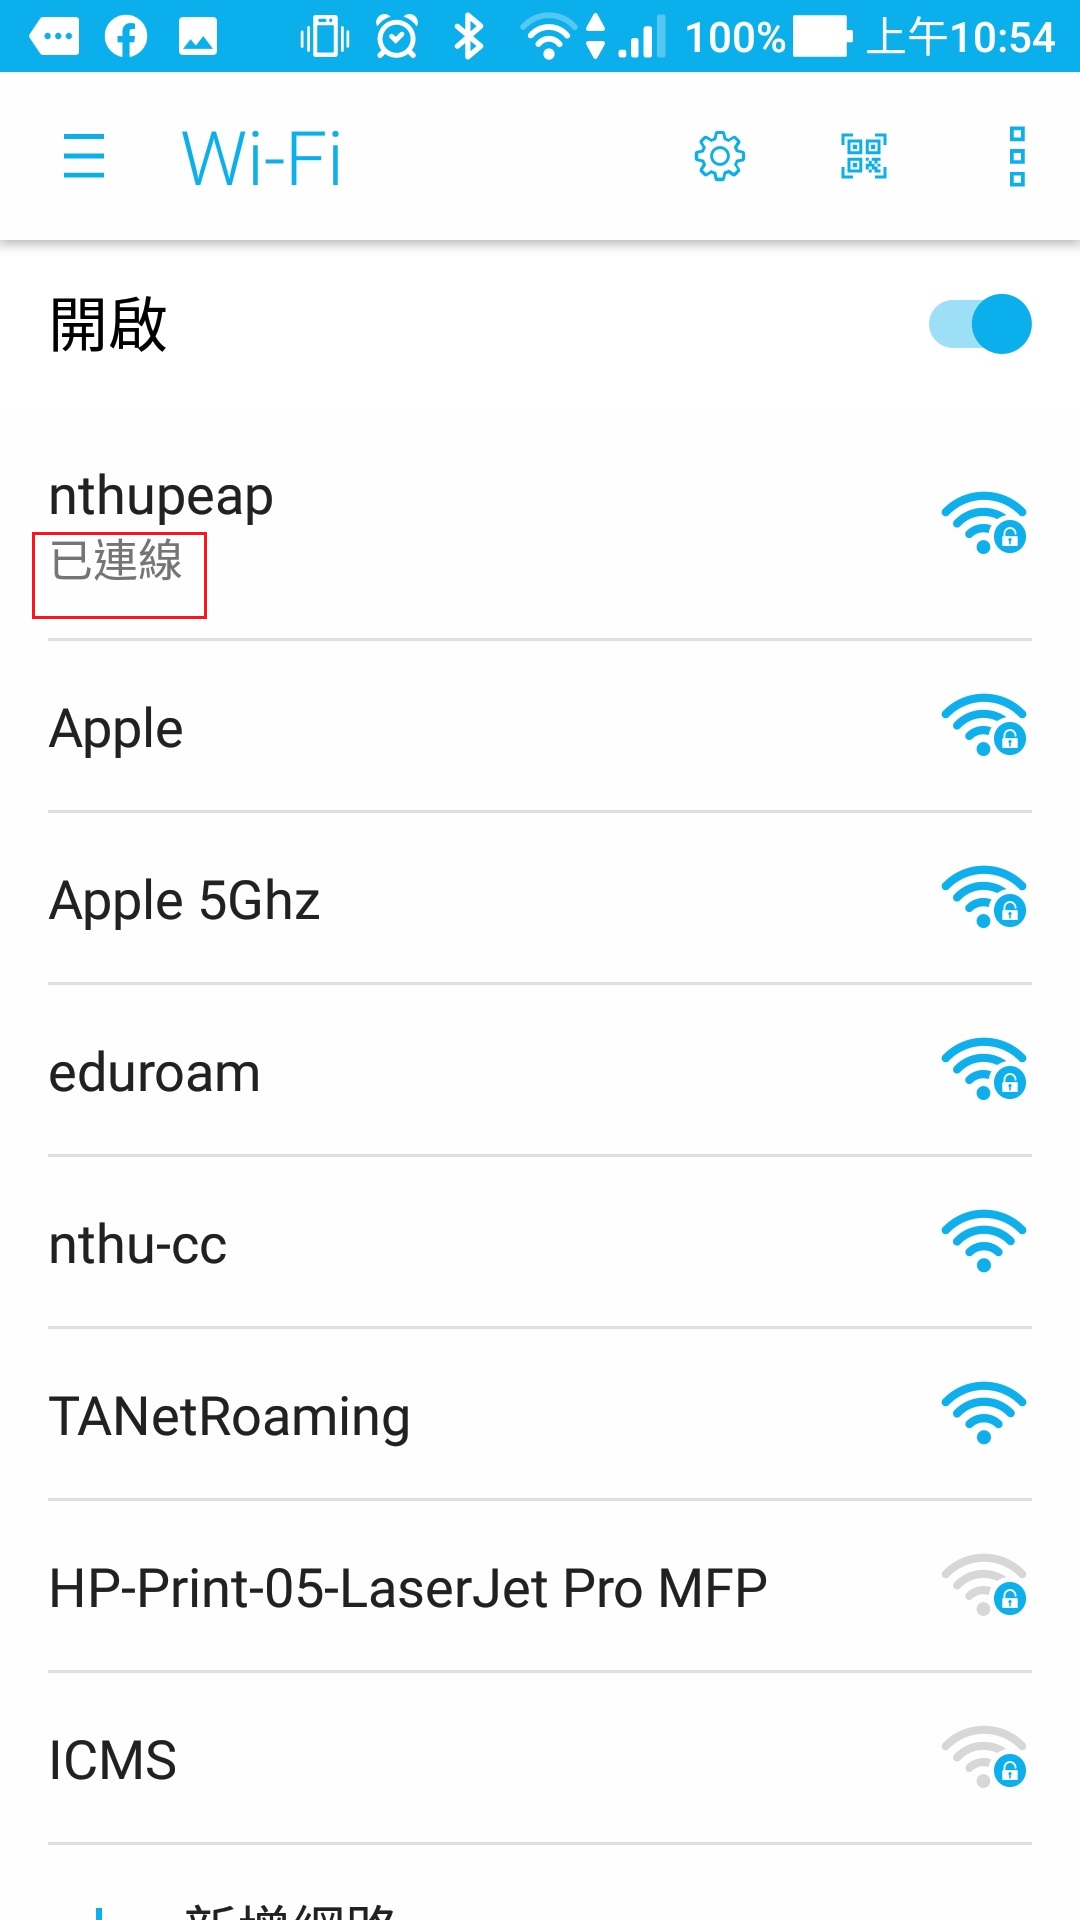
Task: Tap the nthupeap secured signal icon
Action: [x=984, y=523]
